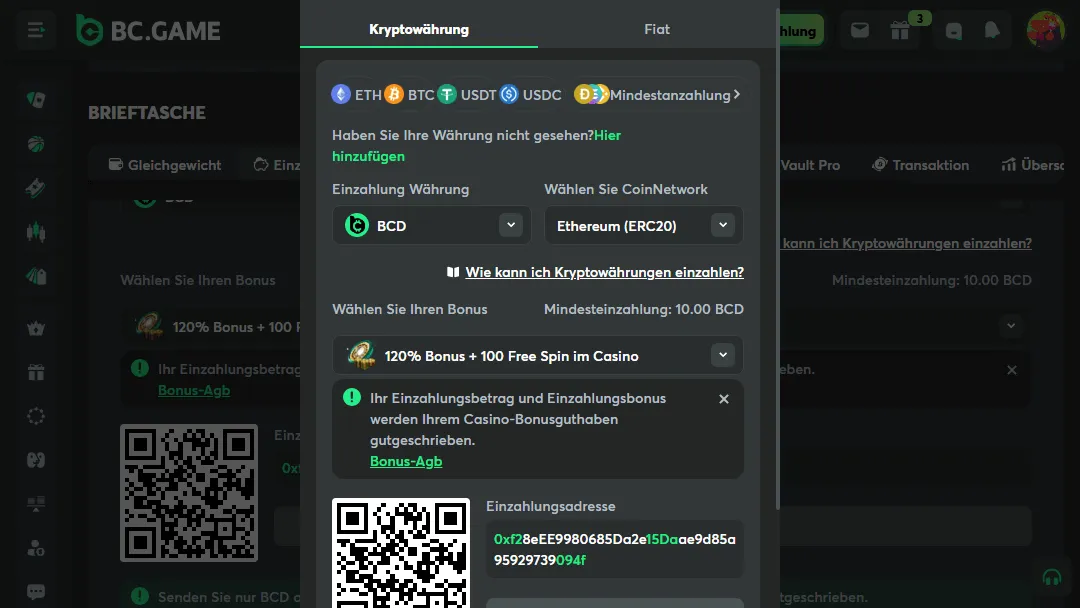Click the Mindesteinzahlung: 10.00 BCD text in dialog
Viewport: 1080px width, 608px height.
click(644, 309)
